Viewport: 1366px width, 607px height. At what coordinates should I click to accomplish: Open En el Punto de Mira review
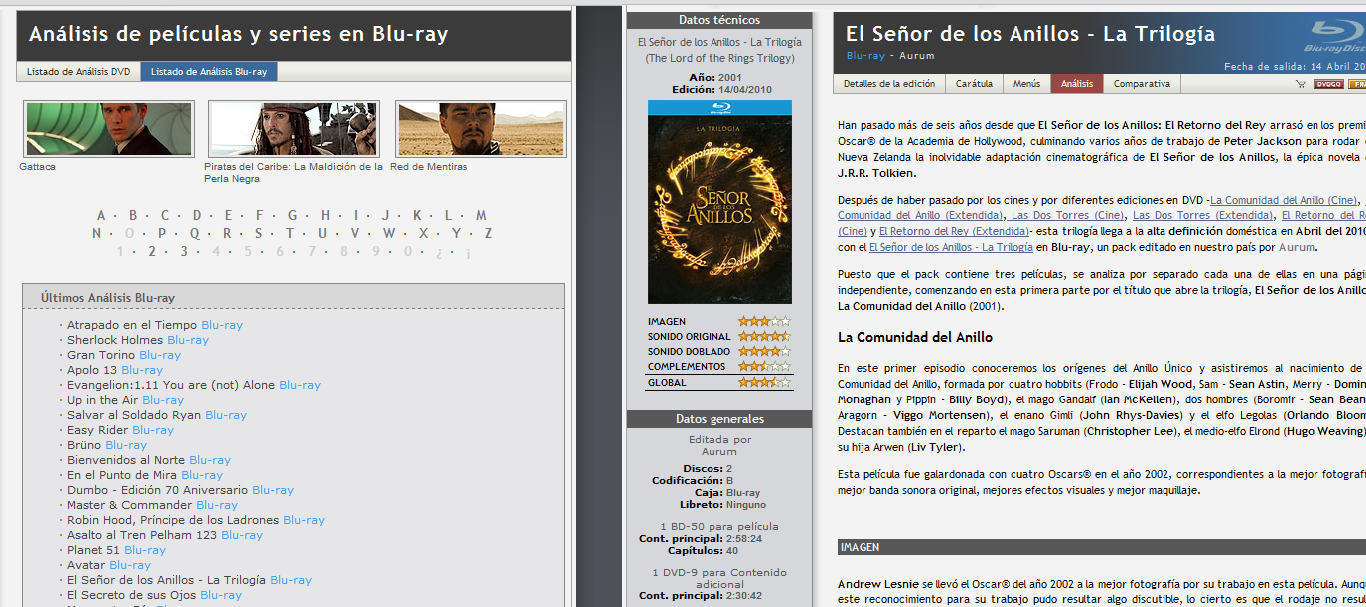(x=145, y=475)
